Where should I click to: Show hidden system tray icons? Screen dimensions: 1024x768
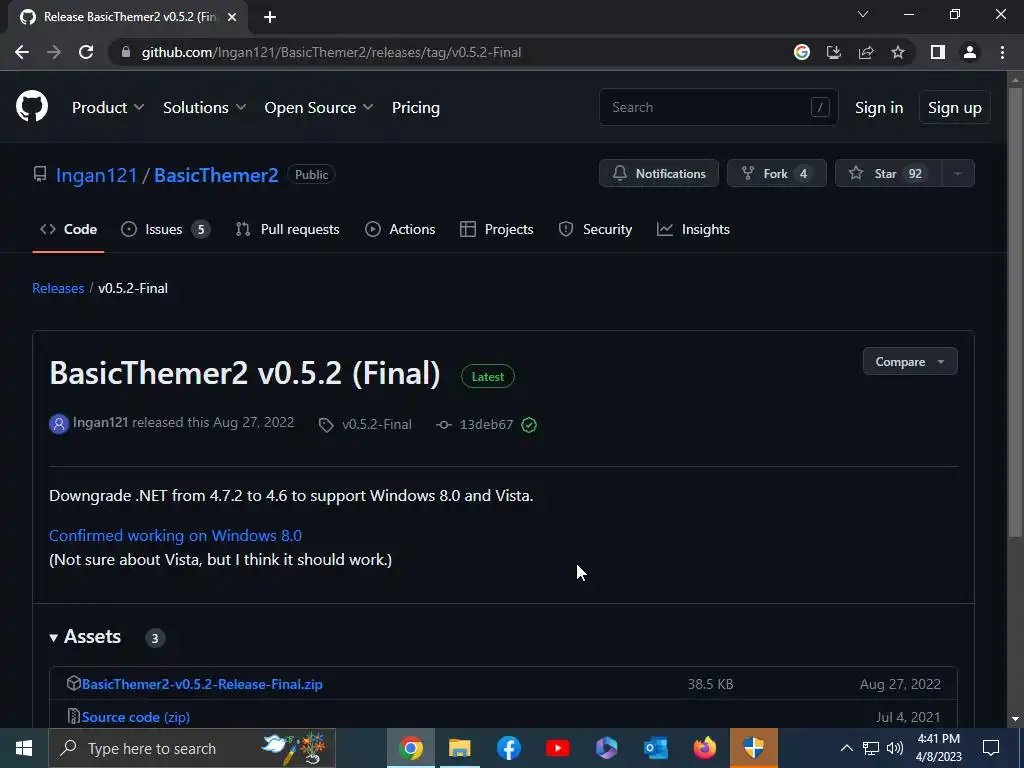coord(846,748)
